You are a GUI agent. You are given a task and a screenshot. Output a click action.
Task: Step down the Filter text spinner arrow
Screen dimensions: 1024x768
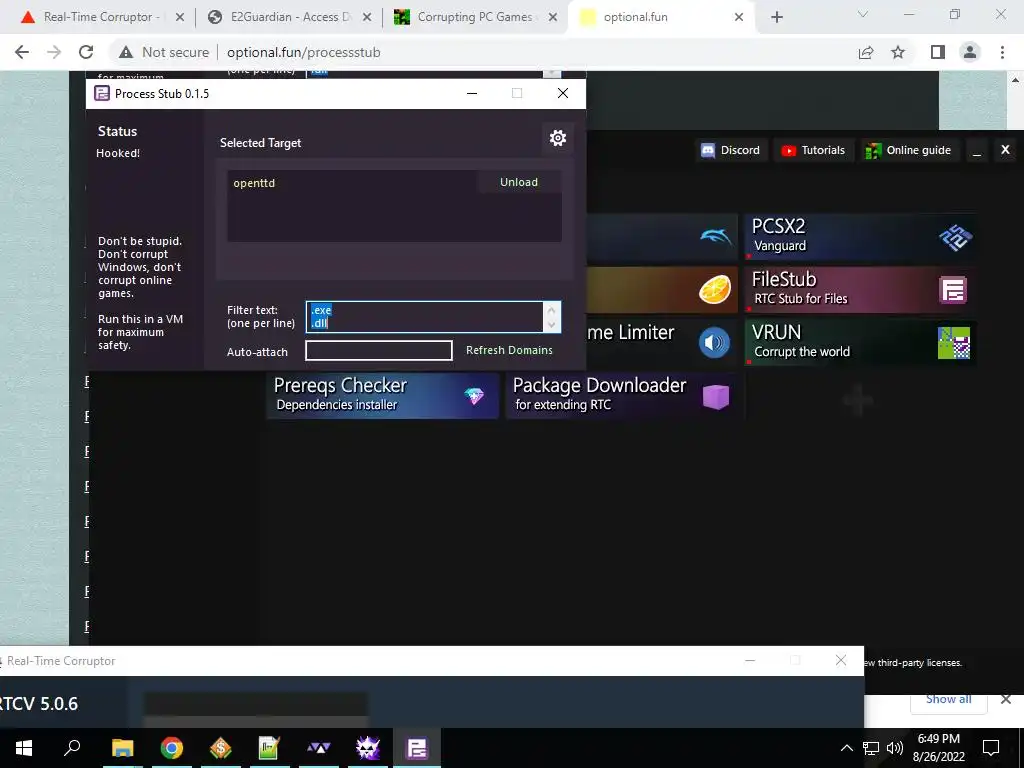[x=551, y=325]
